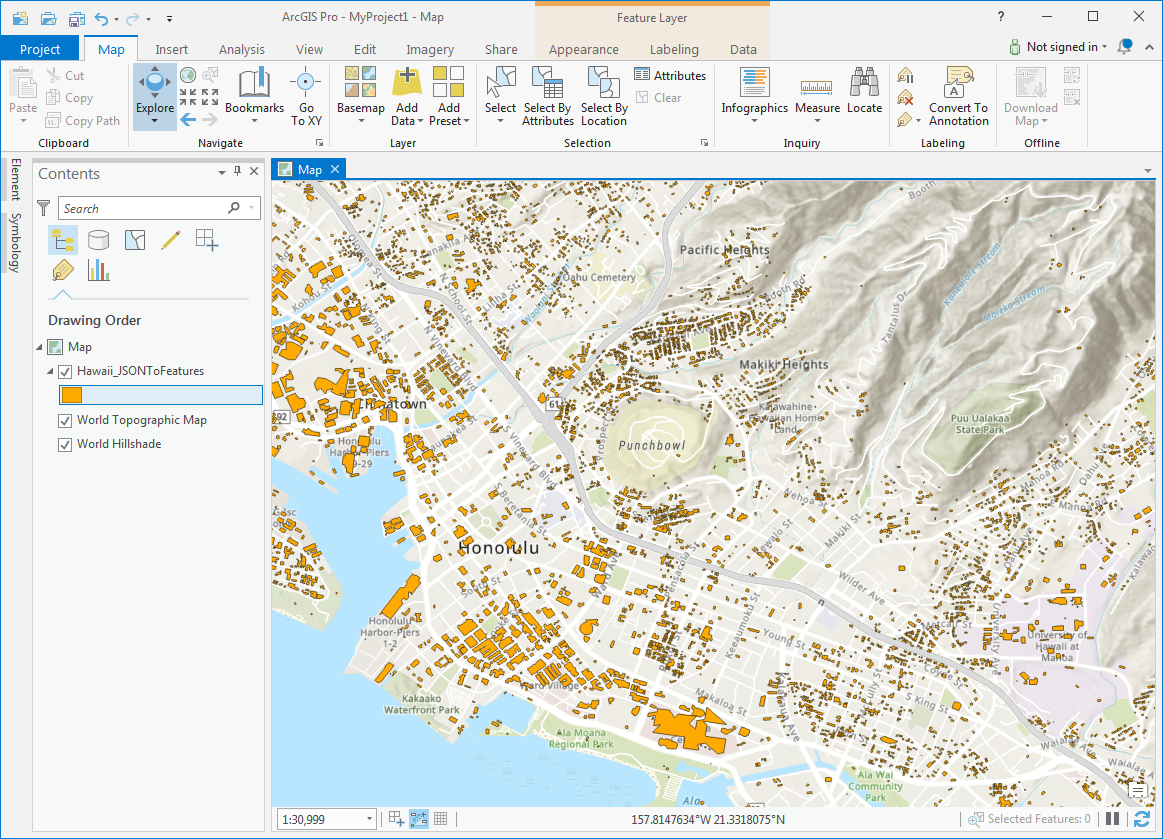This screenshot has height=839, width=1163.
Task: Click the Go To XY tool
Action: point(306,96)
